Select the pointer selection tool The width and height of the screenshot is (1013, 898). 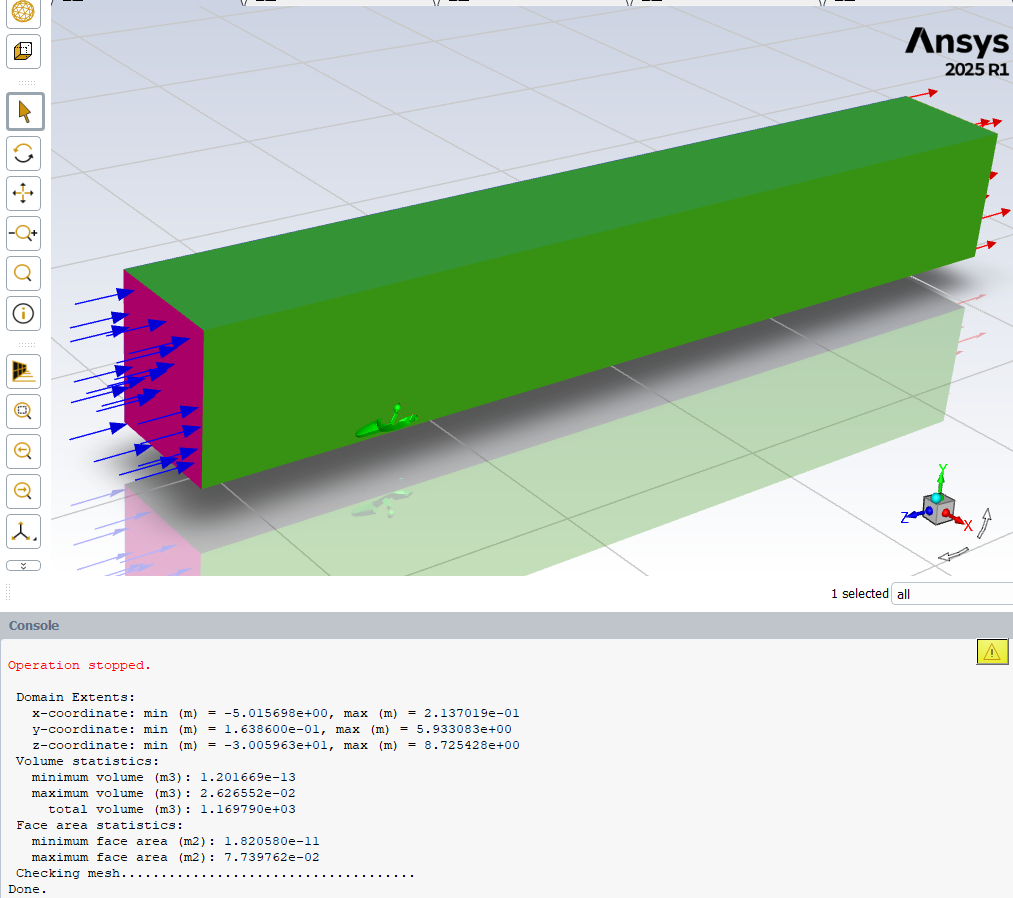tap(24, 111)
